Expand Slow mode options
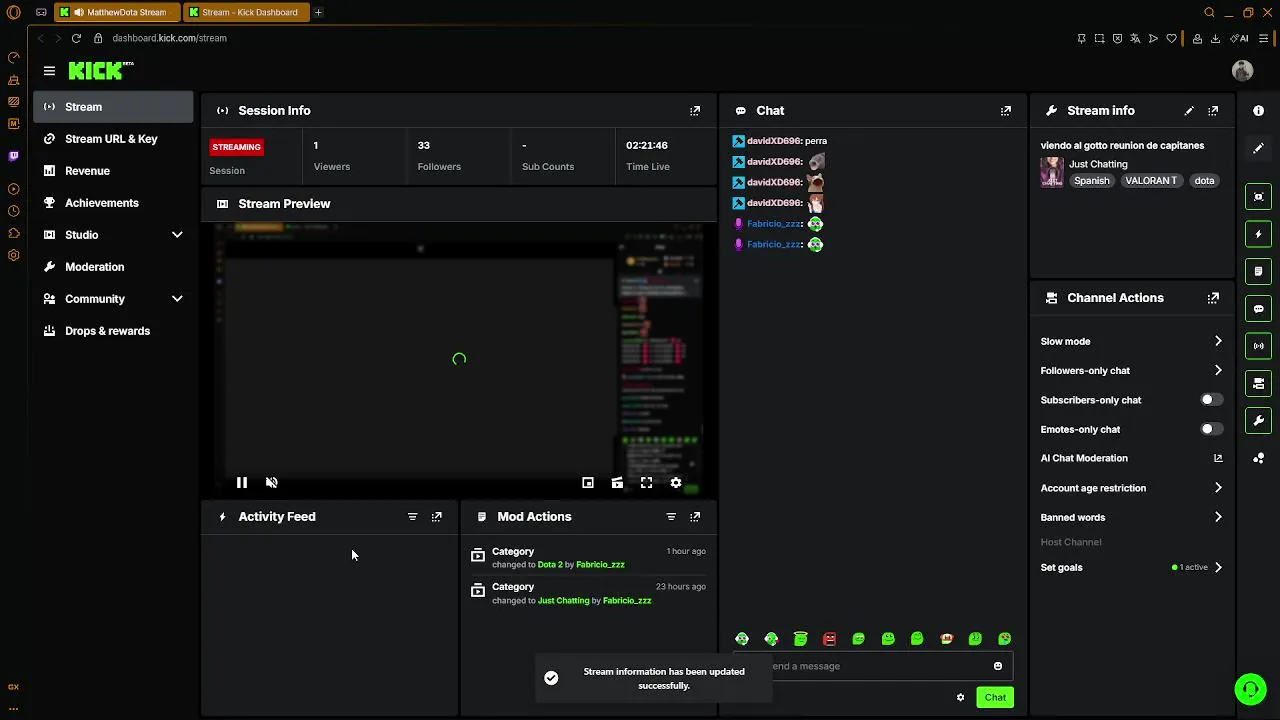 1218,341
